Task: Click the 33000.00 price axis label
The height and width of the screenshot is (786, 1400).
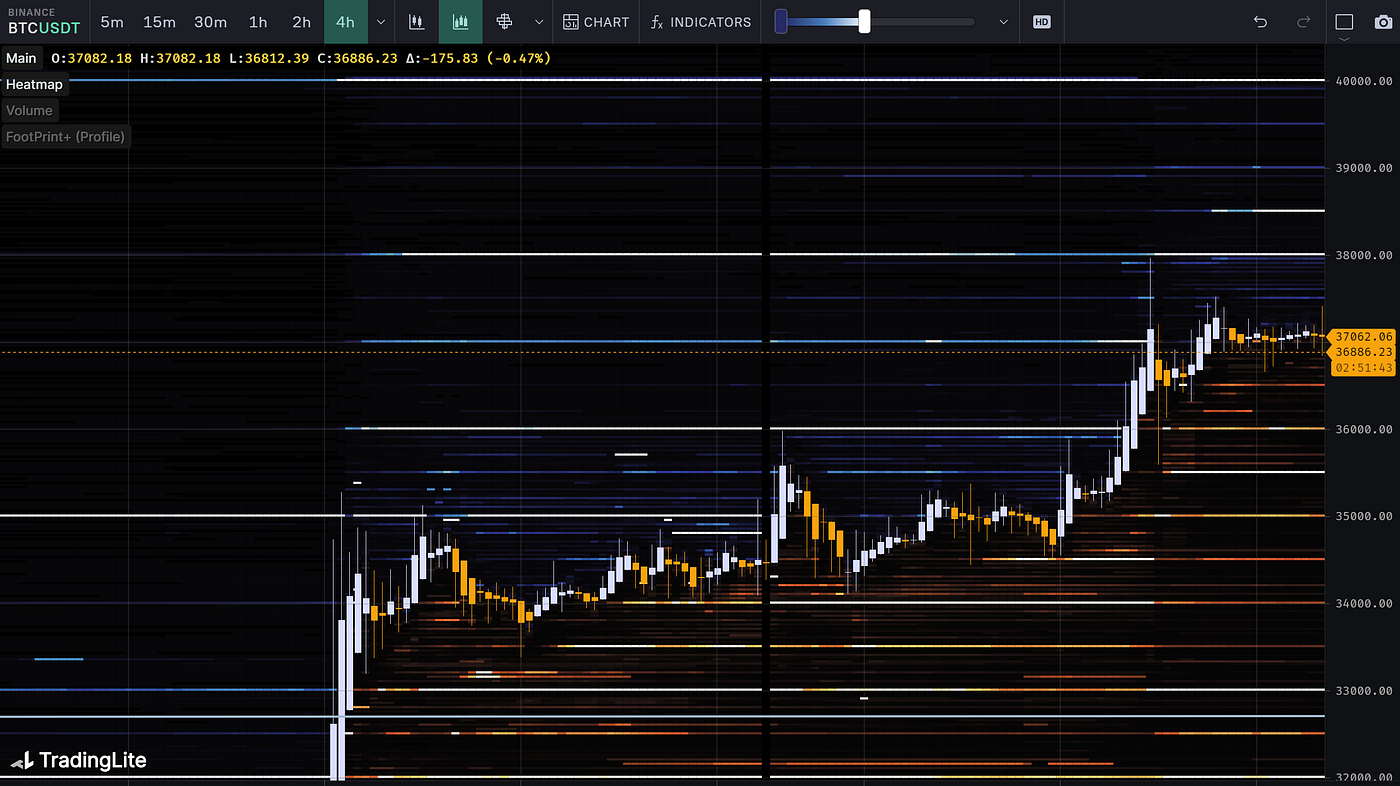Action: [x=1364, y=690]
